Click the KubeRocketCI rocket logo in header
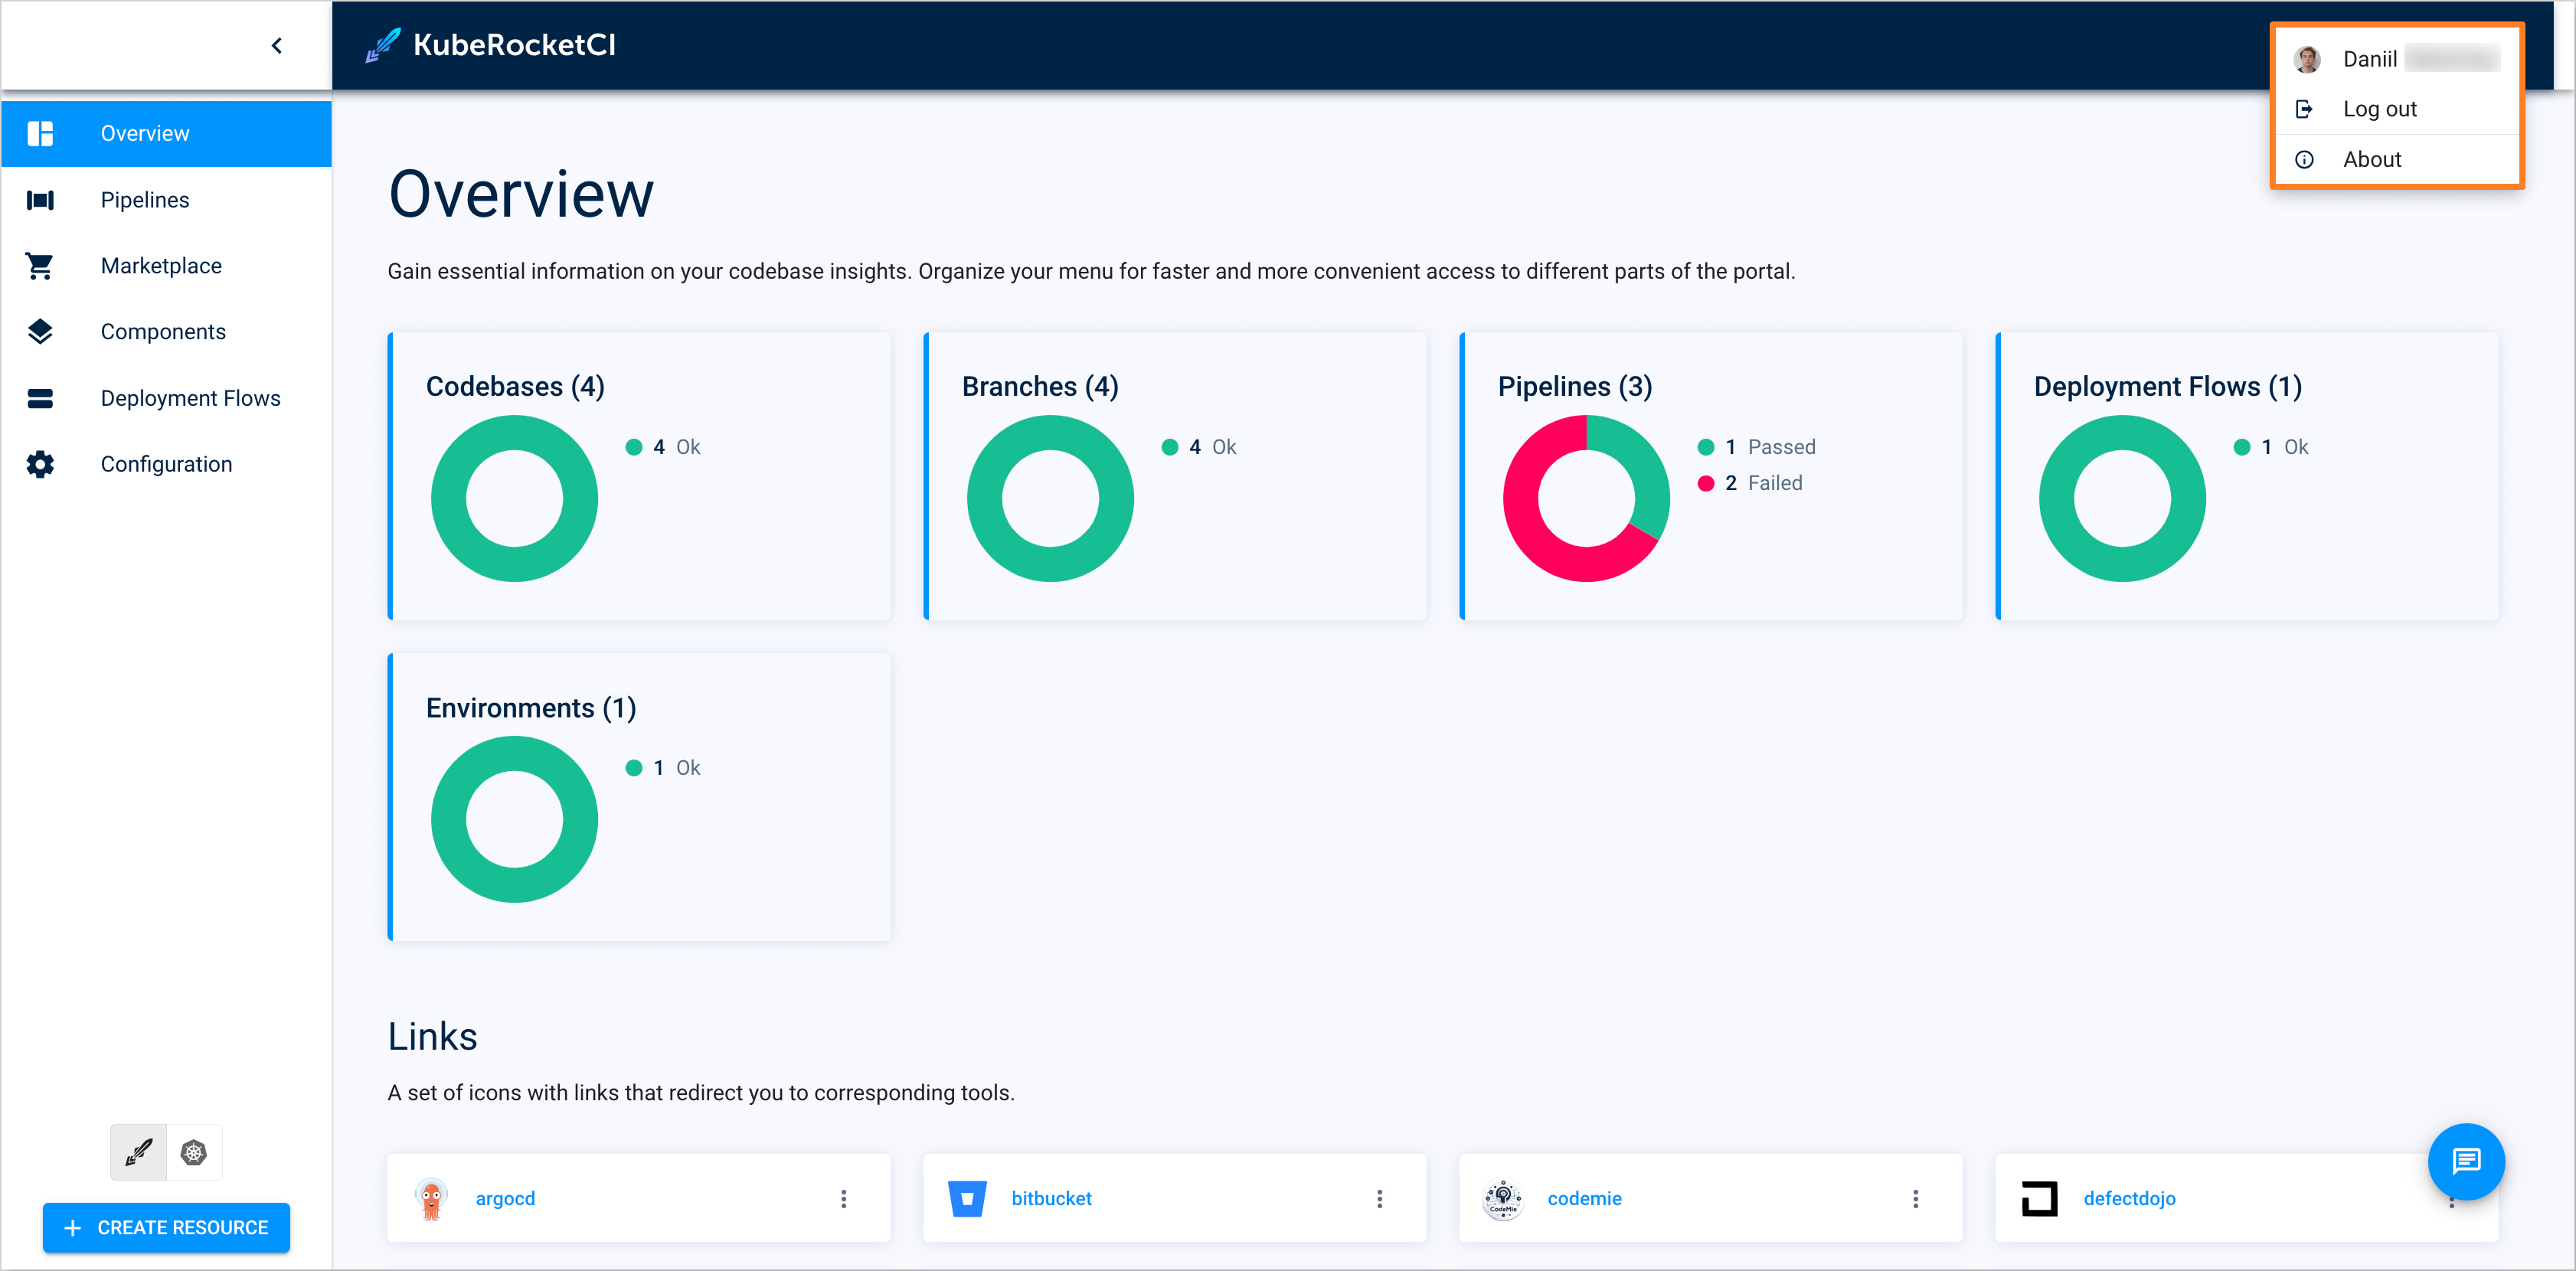 (383, 45)
